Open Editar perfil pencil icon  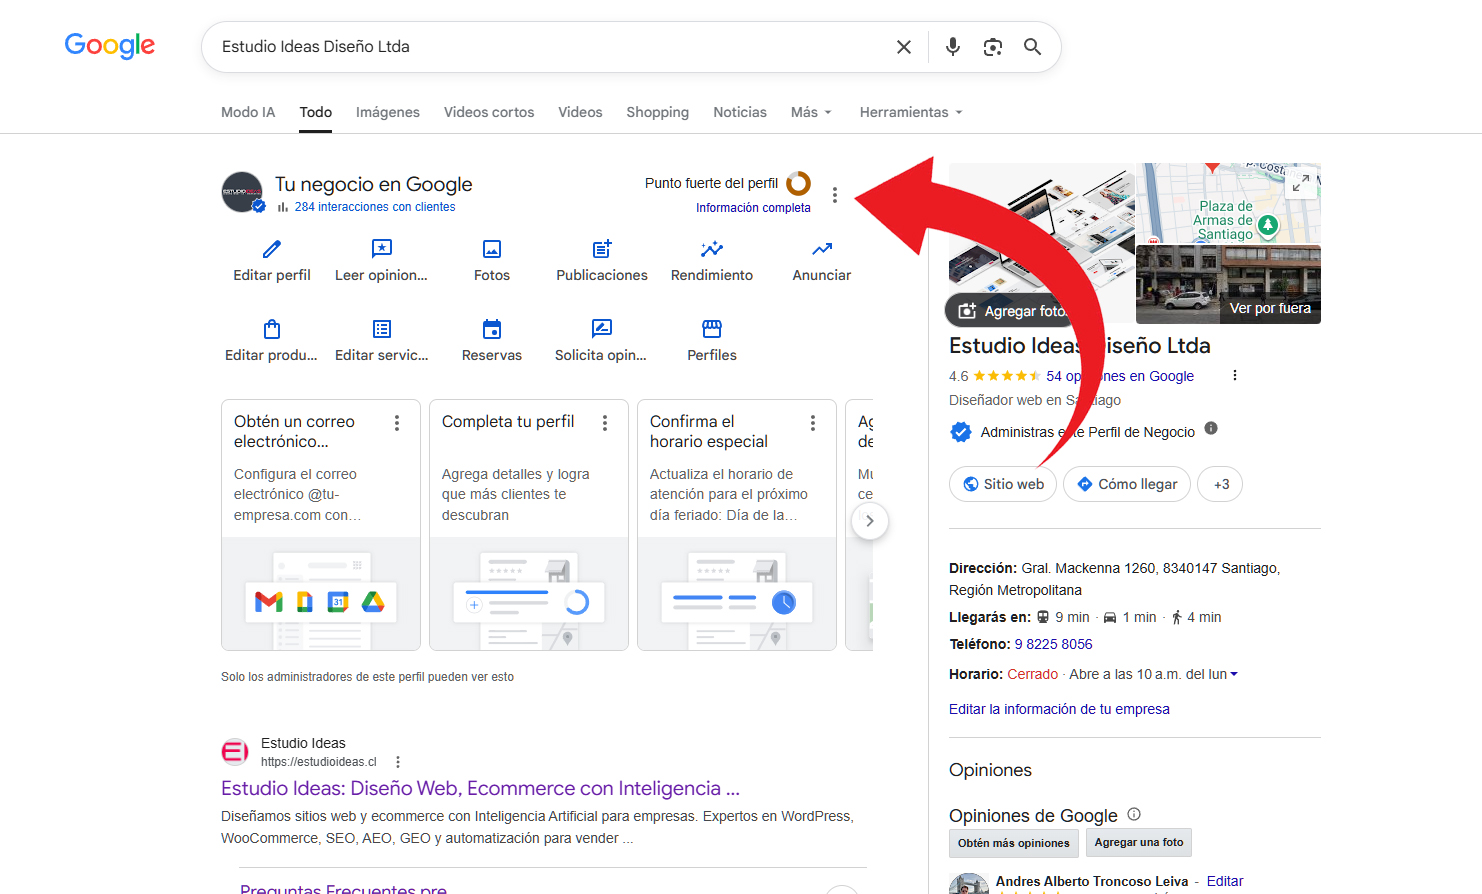pos(272,249)
